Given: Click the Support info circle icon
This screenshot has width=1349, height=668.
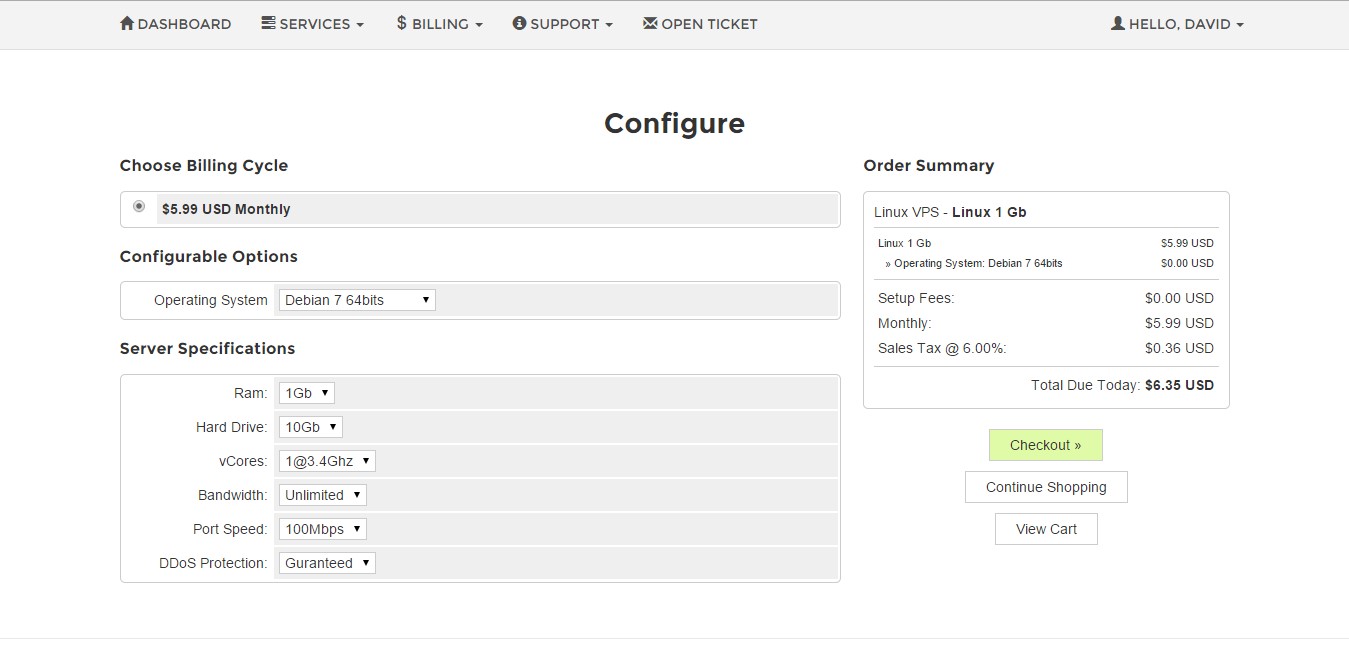Looking at the screenshot, I should coord(519,23).
